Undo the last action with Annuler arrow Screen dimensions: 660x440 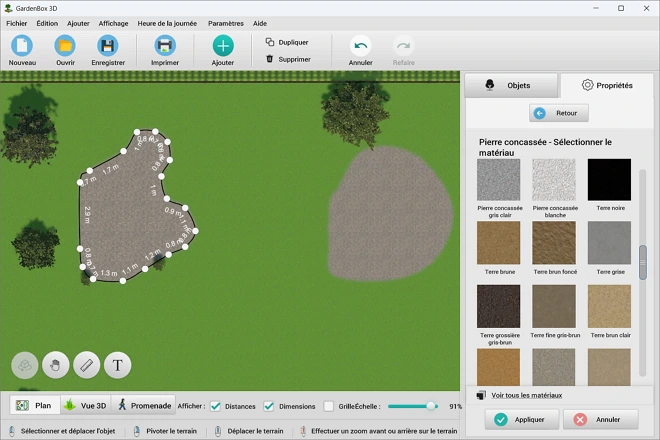point(361,46)
